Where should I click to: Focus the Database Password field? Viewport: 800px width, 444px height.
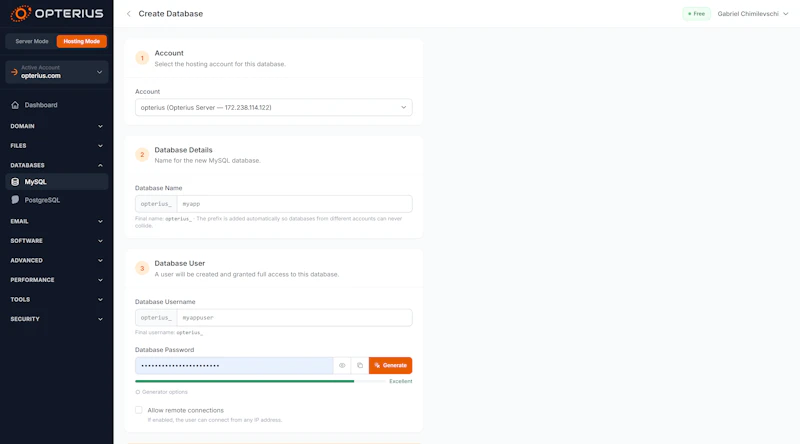coord(234,365)
